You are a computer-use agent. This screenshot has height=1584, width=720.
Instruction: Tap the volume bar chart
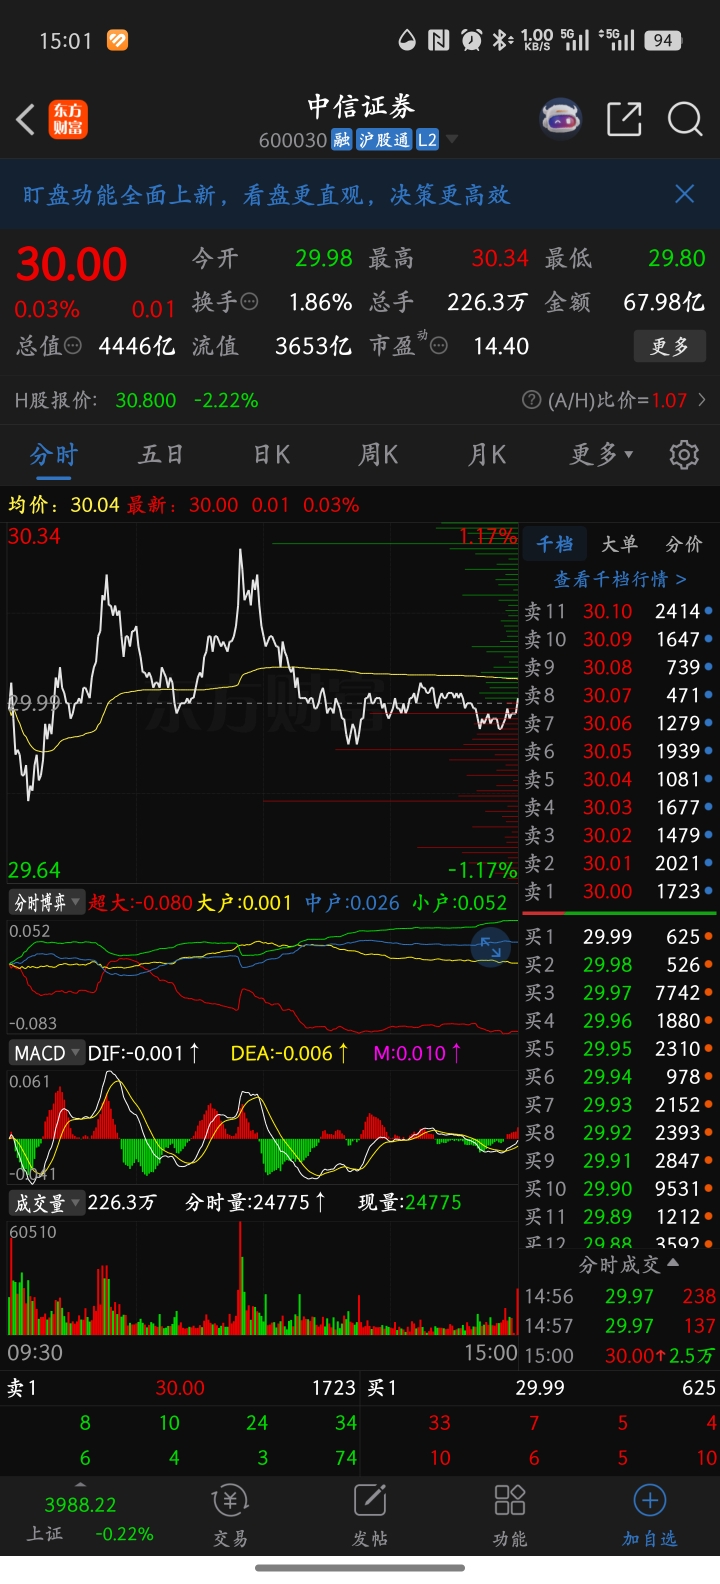click(263, 1280)
